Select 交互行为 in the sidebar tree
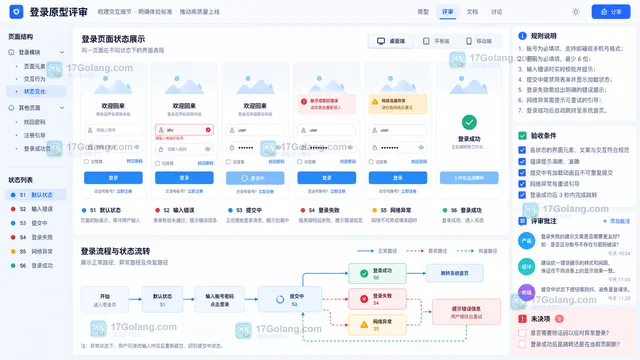Image resolution: width=640 pixels, height=360 pixels. pos(35,79)
